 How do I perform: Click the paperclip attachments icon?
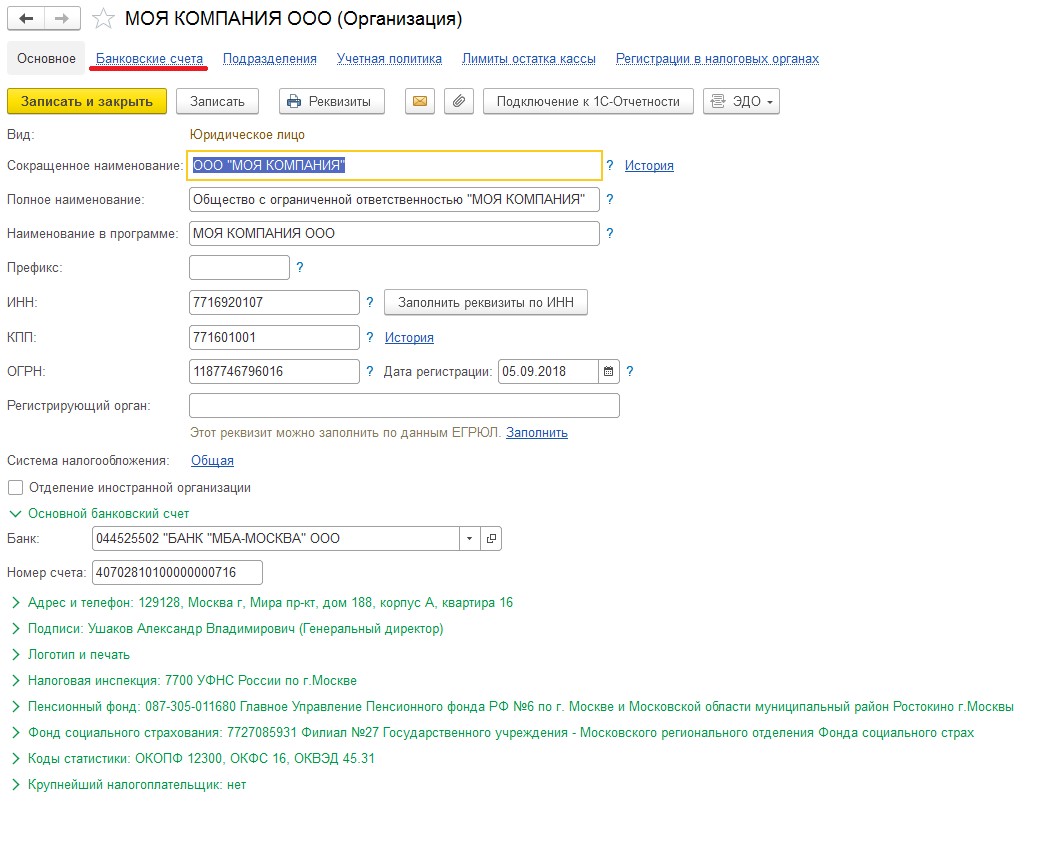click(x=458, y=101)
